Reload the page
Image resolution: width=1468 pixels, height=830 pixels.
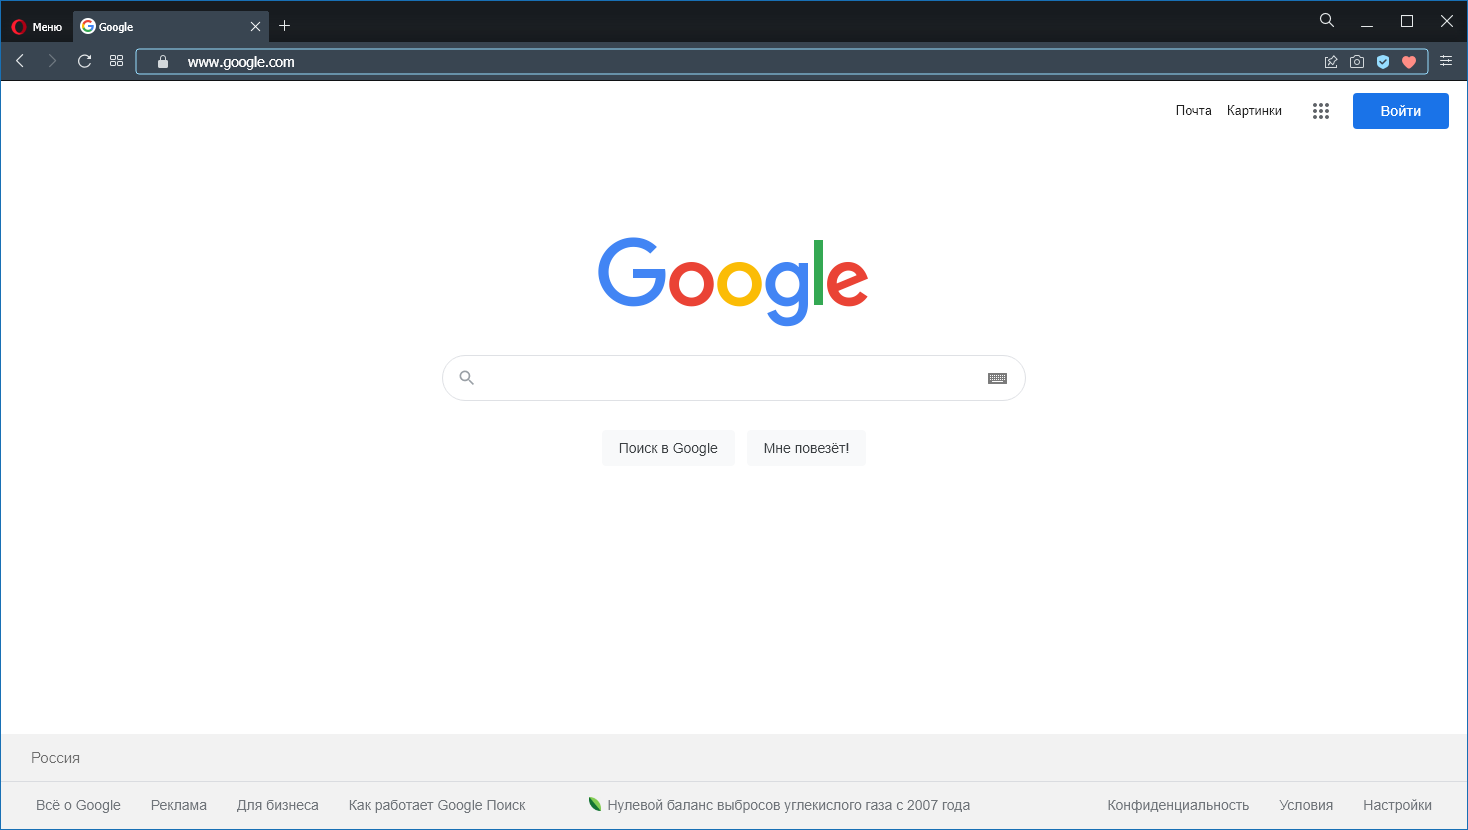click(85, 61)
